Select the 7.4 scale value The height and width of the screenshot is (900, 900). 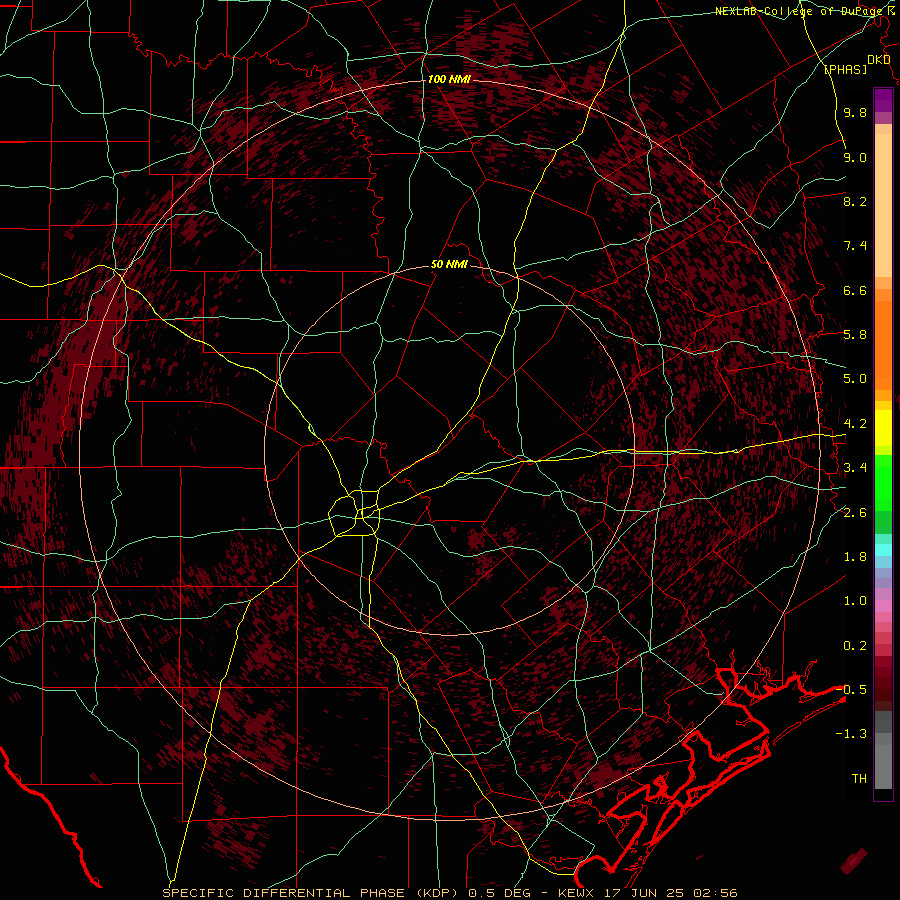(855, 246)
